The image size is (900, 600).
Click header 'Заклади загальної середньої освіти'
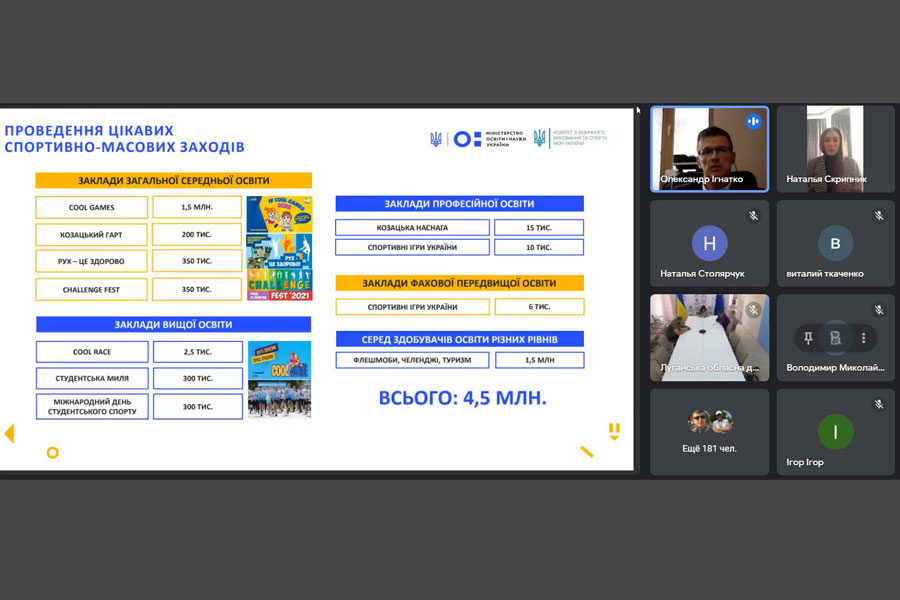[173, 181]
